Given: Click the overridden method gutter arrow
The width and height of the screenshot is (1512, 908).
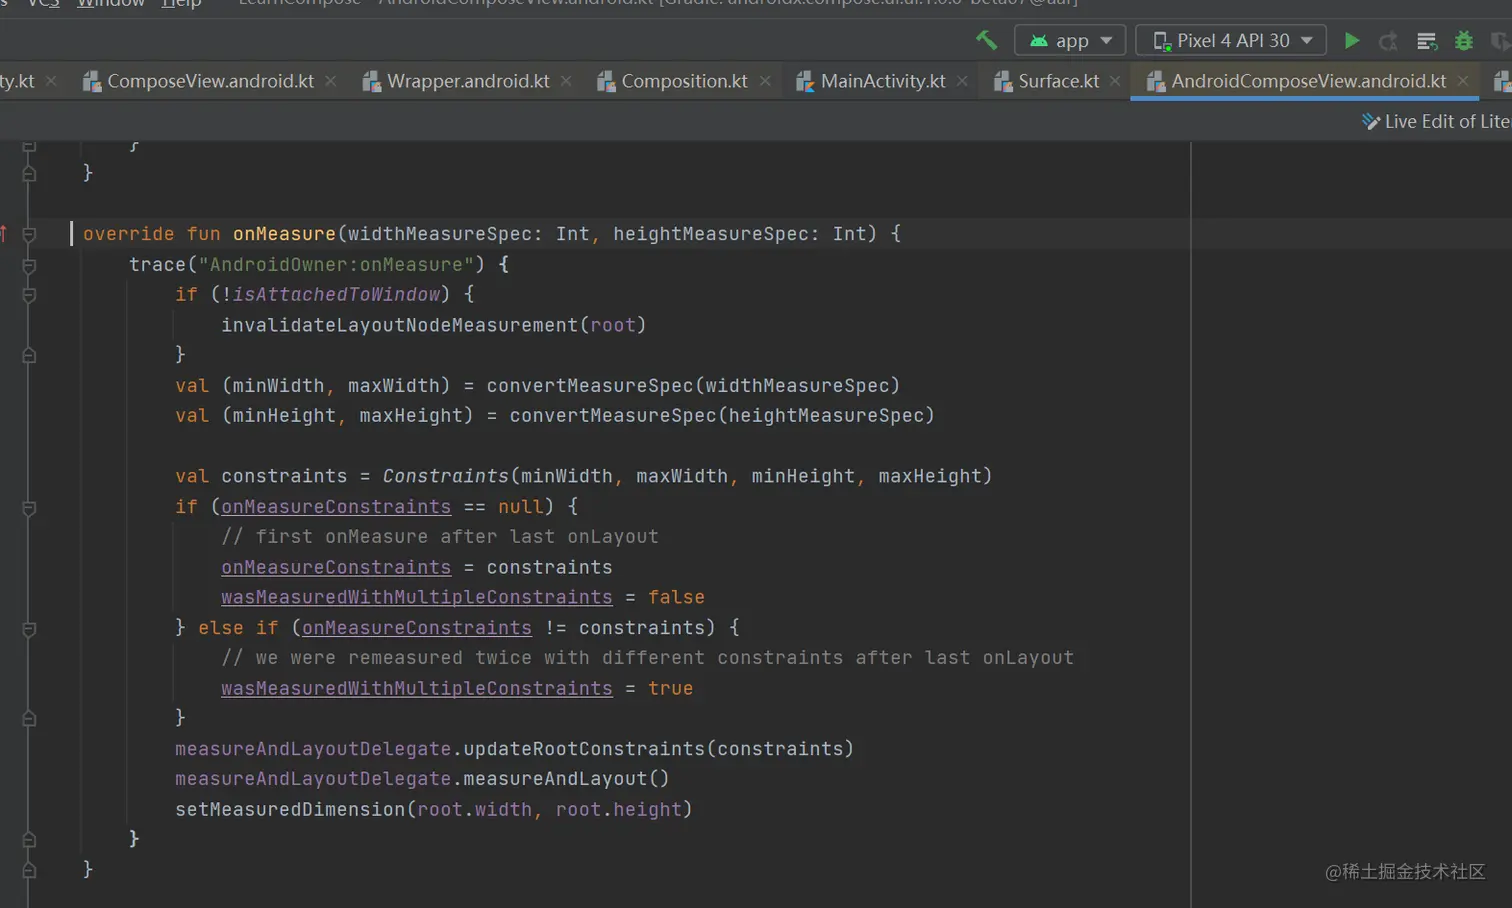Looking at the screenshot, I should (x=4, y=233).
